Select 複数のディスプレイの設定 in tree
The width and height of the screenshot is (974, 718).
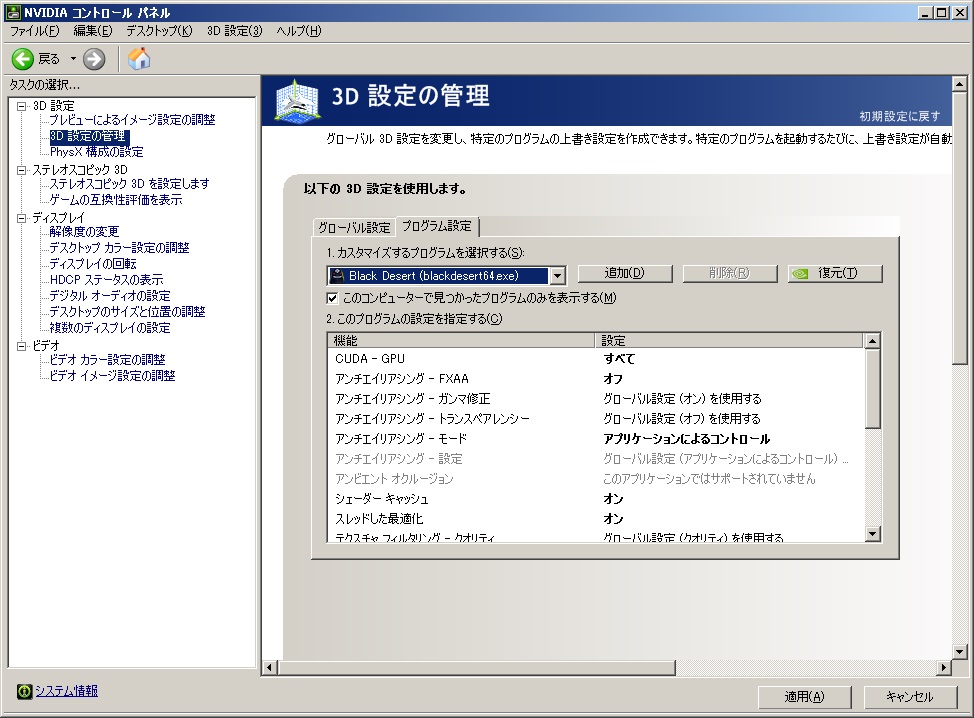(110, 328)
